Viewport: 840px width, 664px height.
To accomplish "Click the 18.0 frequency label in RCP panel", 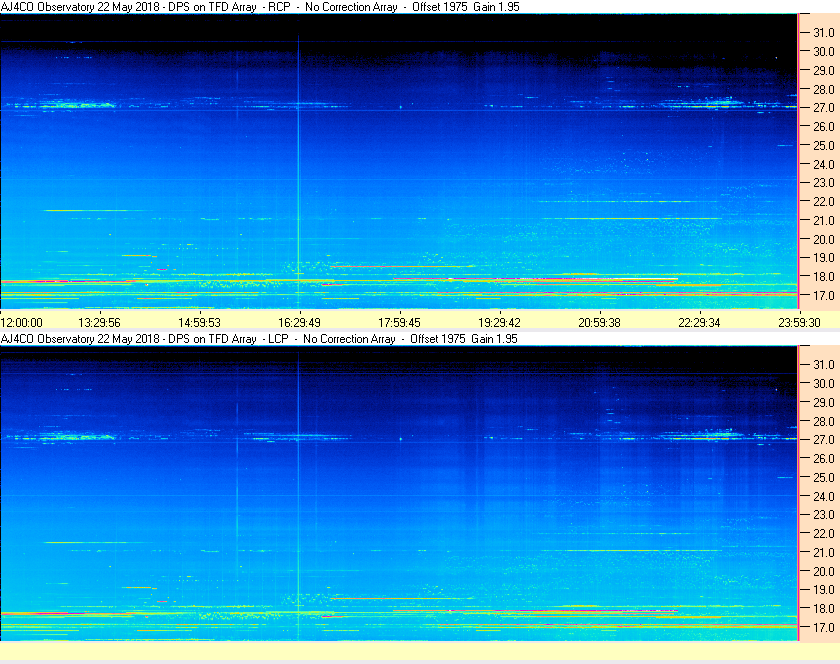I will pos(824,277).
